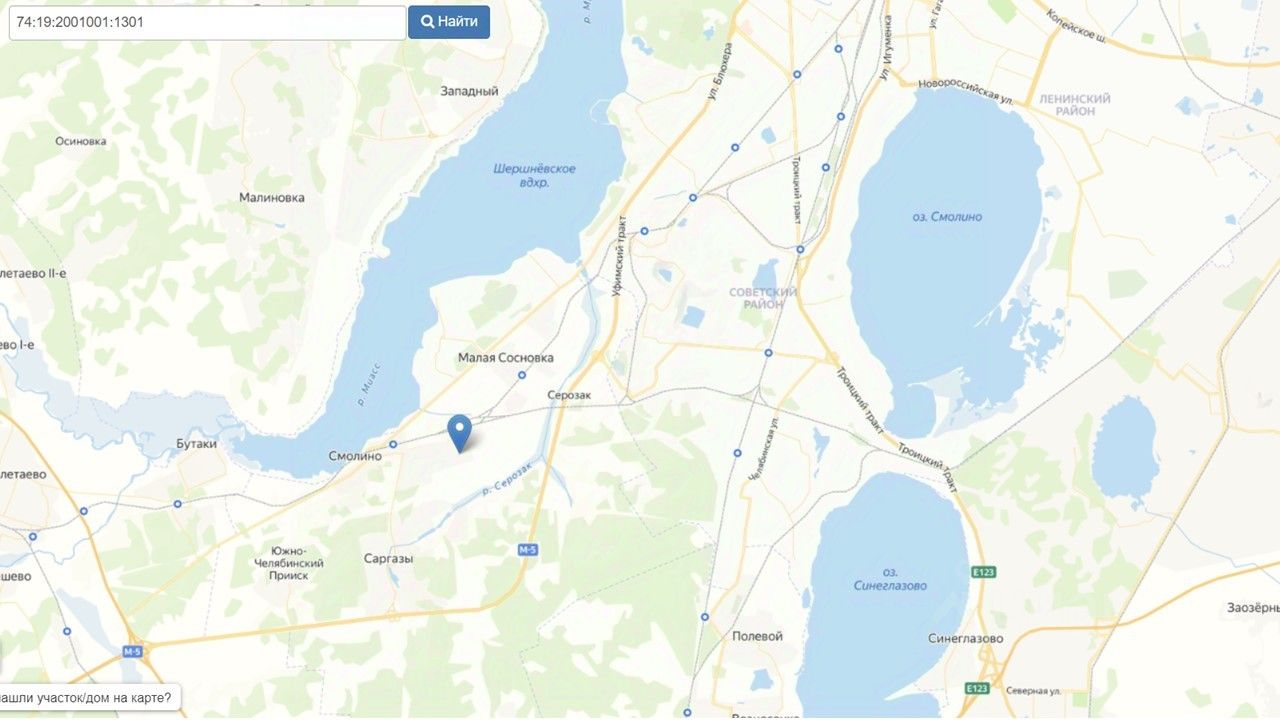Select the station marker beside Смолино village
The height and width of the screenshot is (720, 1280).
[x=393, y=444]
